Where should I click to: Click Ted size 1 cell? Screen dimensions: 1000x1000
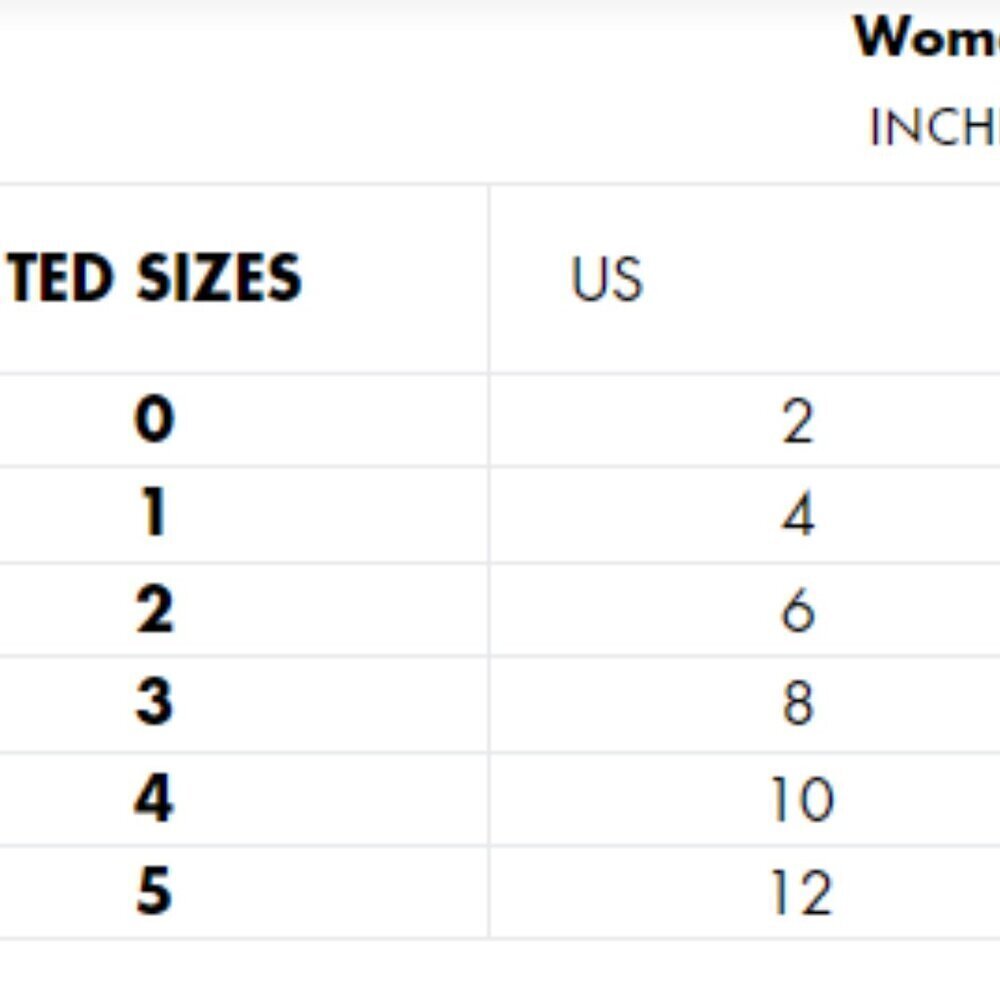244,515
